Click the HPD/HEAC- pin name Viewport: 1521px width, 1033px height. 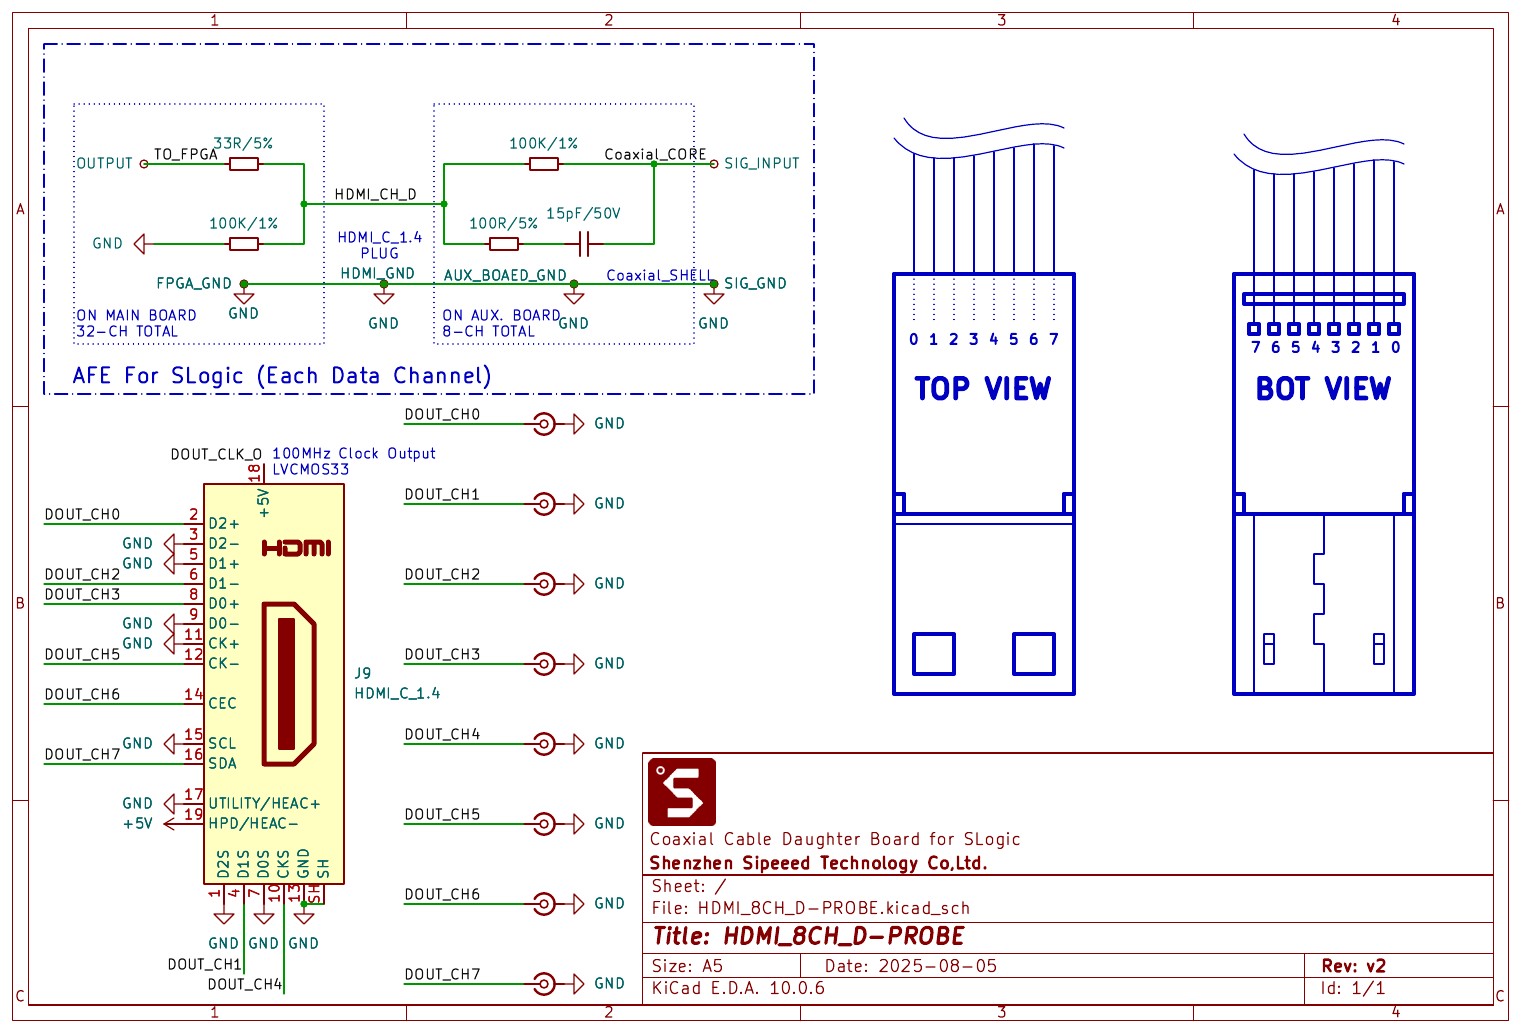tap(253, 823)
